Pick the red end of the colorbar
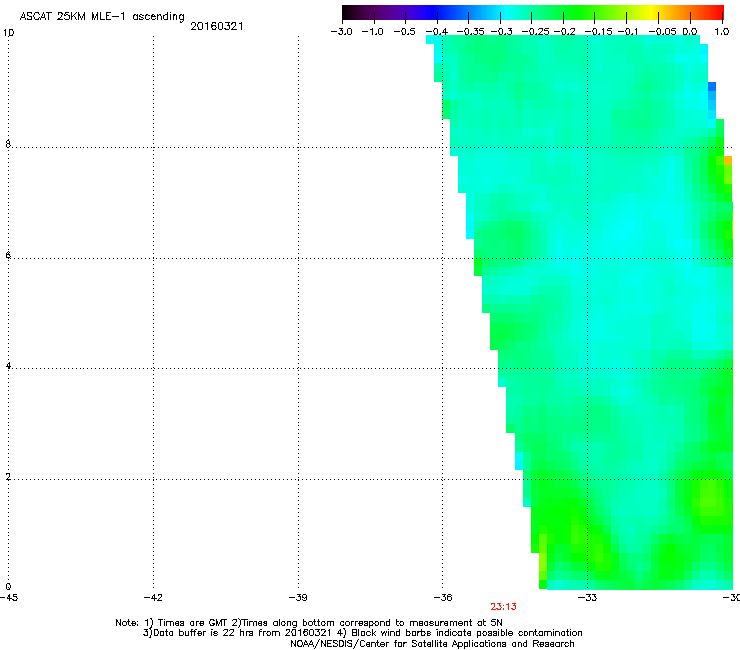740x650 pixels. tap(715, 12)
